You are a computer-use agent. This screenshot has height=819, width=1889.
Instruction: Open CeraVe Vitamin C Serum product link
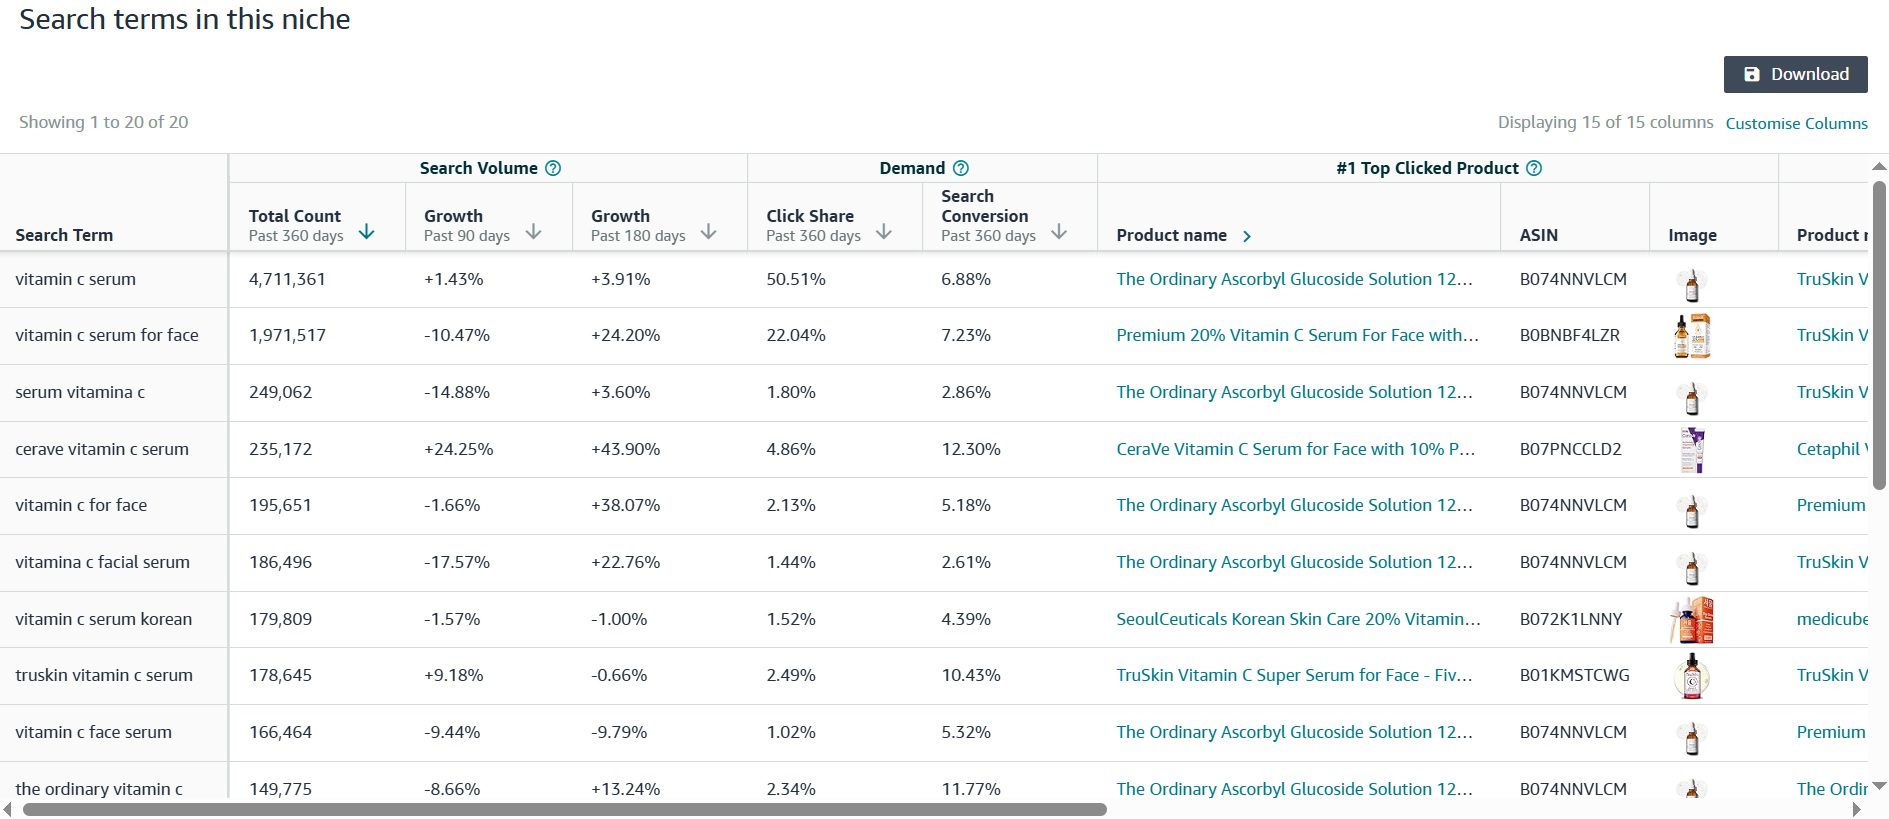coord(1295,449)
